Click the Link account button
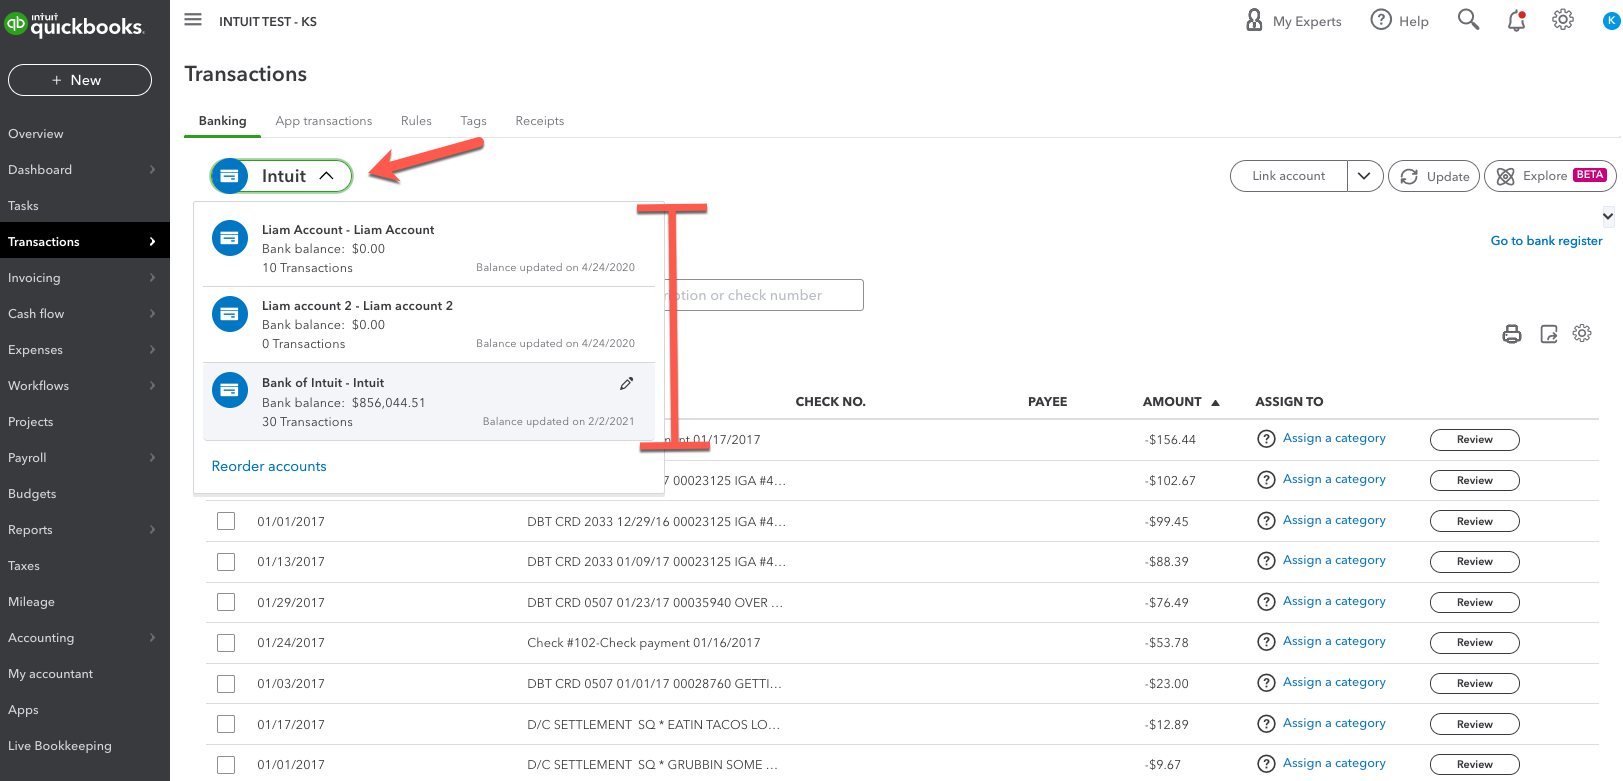1623x781 pixels. (x=1289, y=176)
